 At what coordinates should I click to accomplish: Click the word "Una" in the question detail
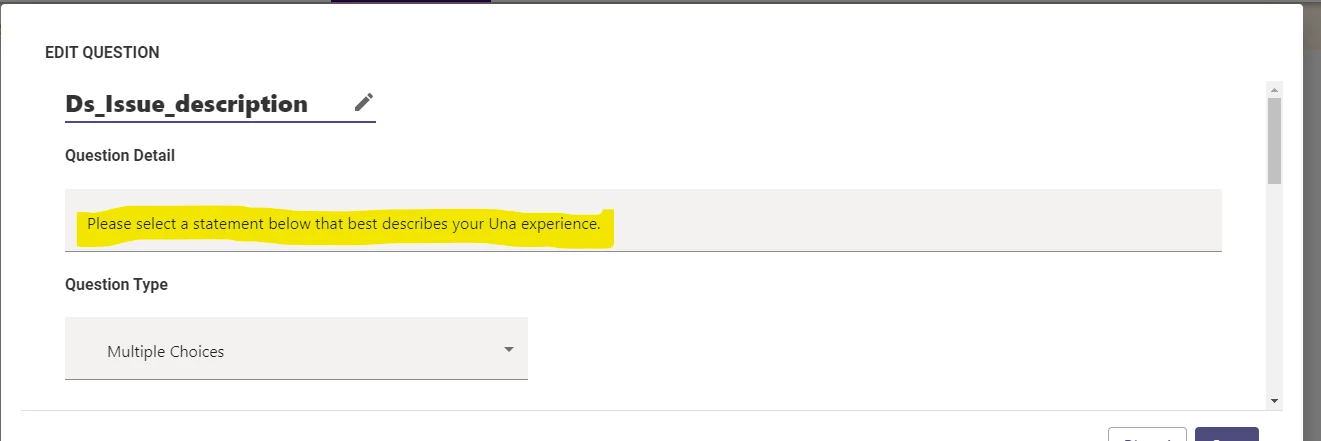(x=502, y=224)
